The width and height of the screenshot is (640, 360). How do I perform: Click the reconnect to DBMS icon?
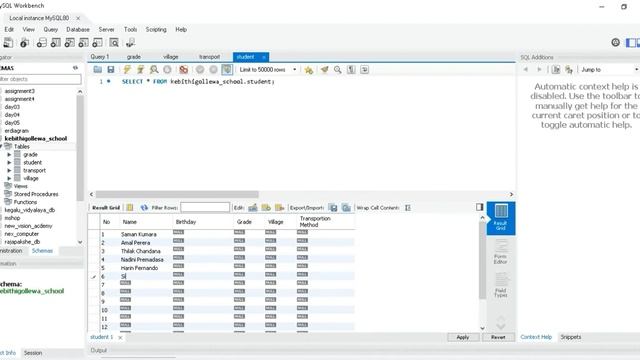coord(130,42)
